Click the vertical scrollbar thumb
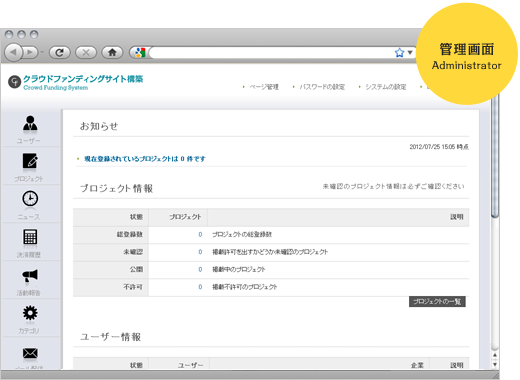Screen dimensions: 520x380 (x=495, y=157)
